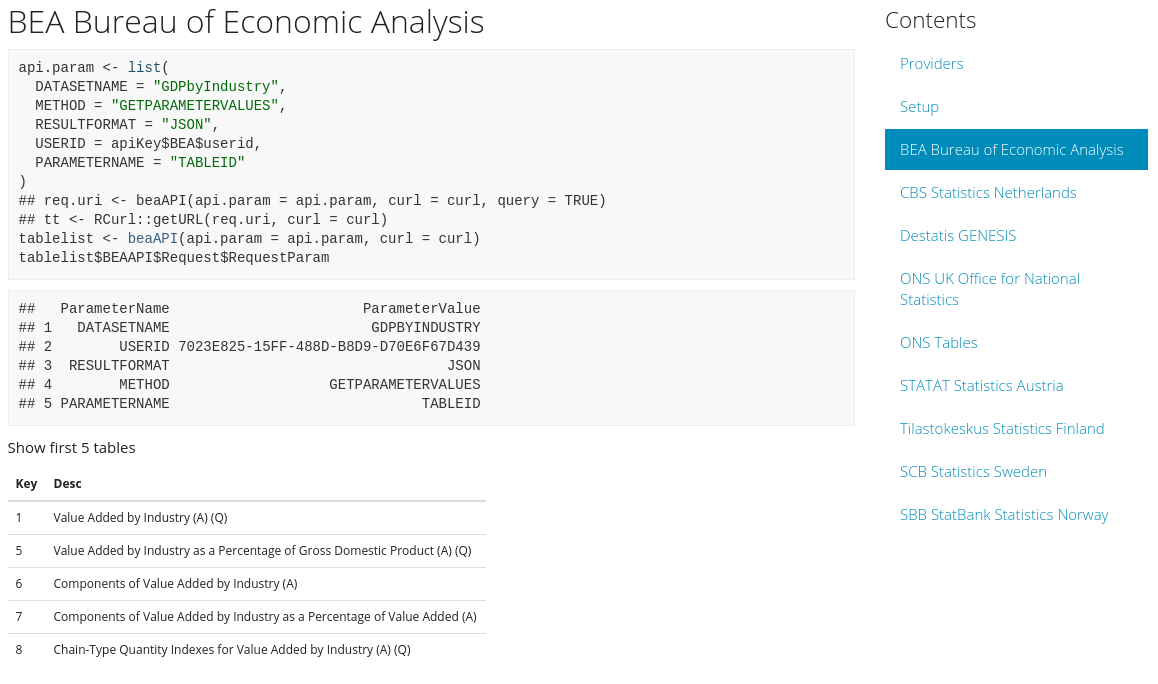Click the "JSON" string in the code block
The width and height of the screenshot is (1158, 684).
coord(186,125)
